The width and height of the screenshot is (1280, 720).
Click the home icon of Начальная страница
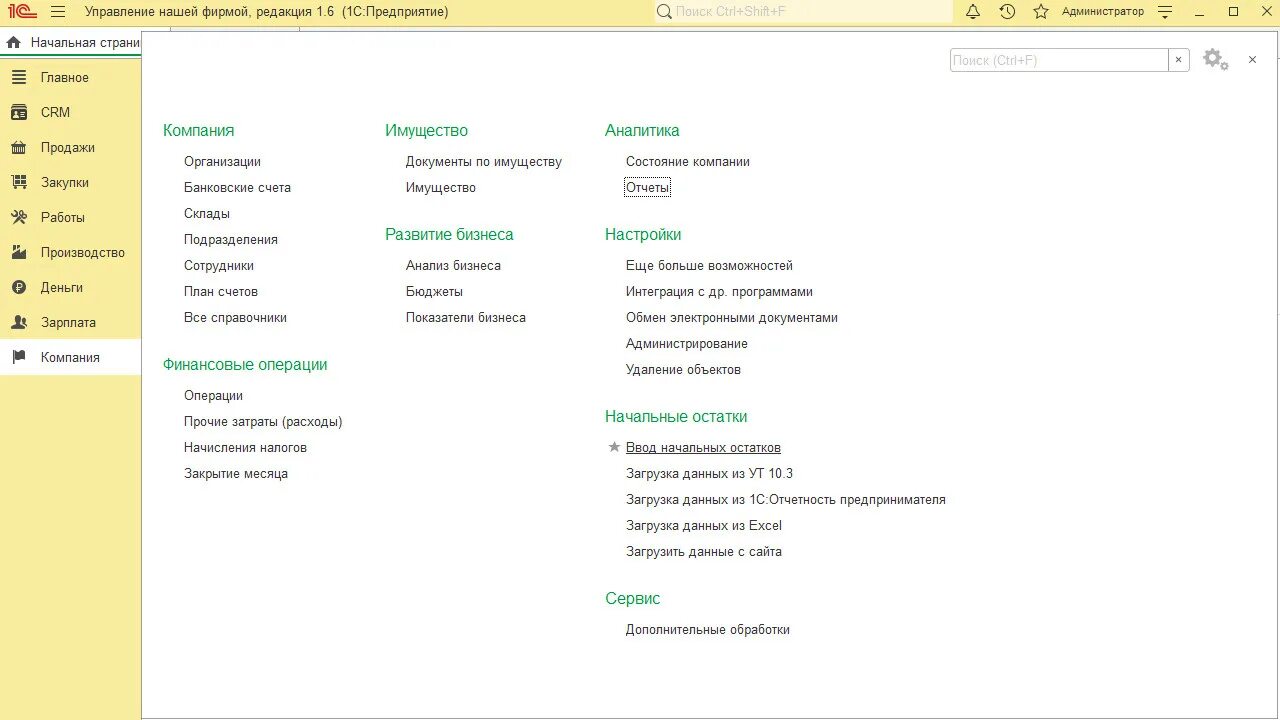[x=14, y=42]
